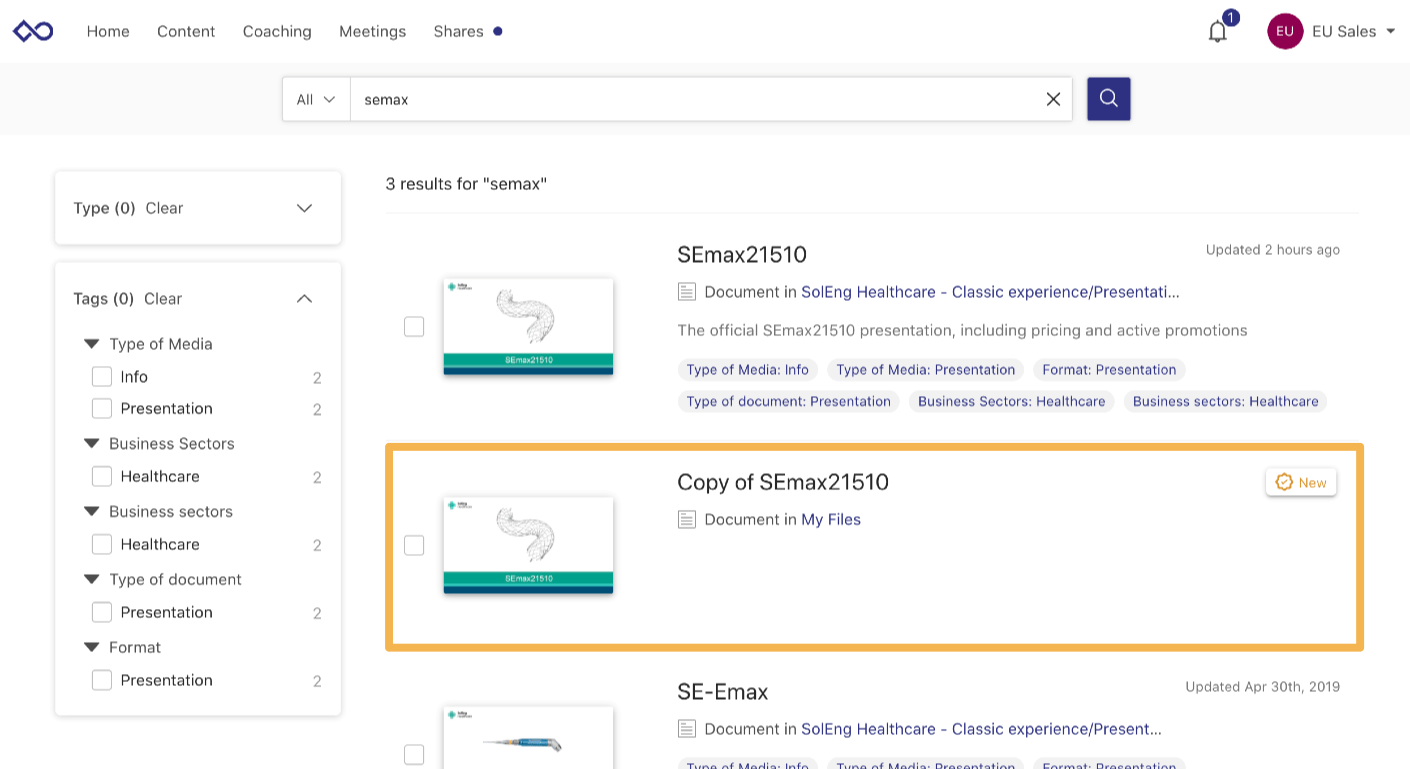The width and height of the screenshot is (1410, 769).
Task: Click the document icon beside SE-Emax
Action: 686,728
